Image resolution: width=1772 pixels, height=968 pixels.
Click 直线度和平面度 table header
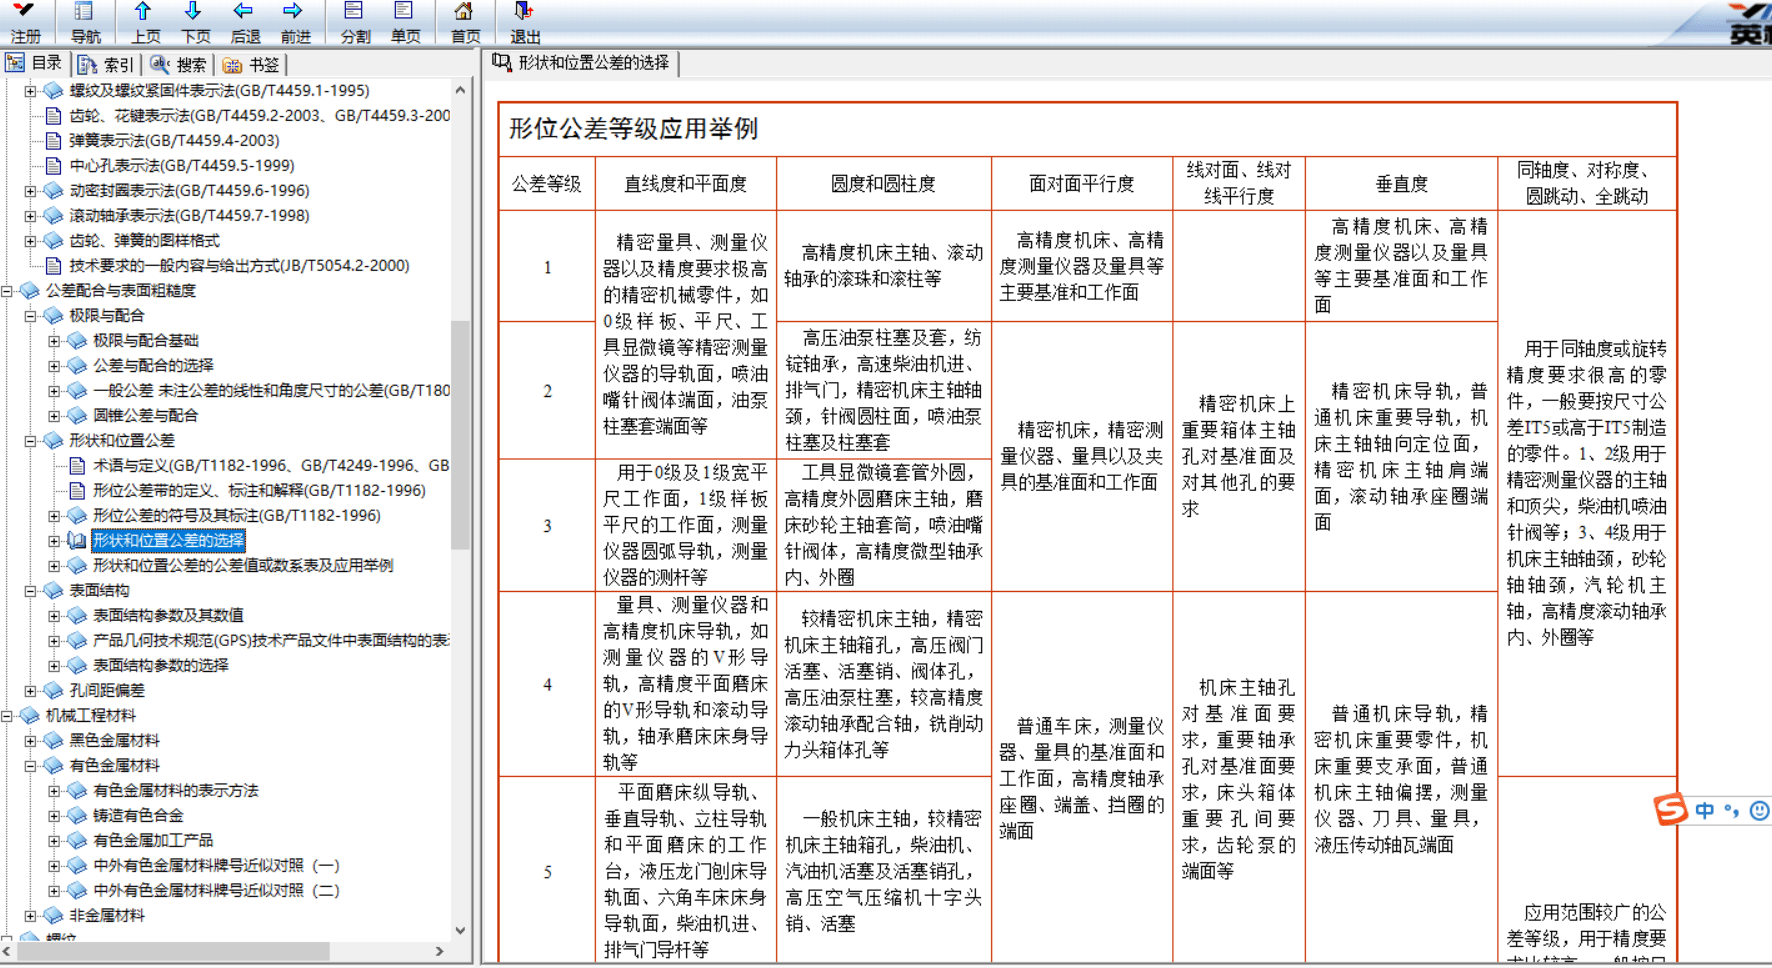tap(685, 184)
